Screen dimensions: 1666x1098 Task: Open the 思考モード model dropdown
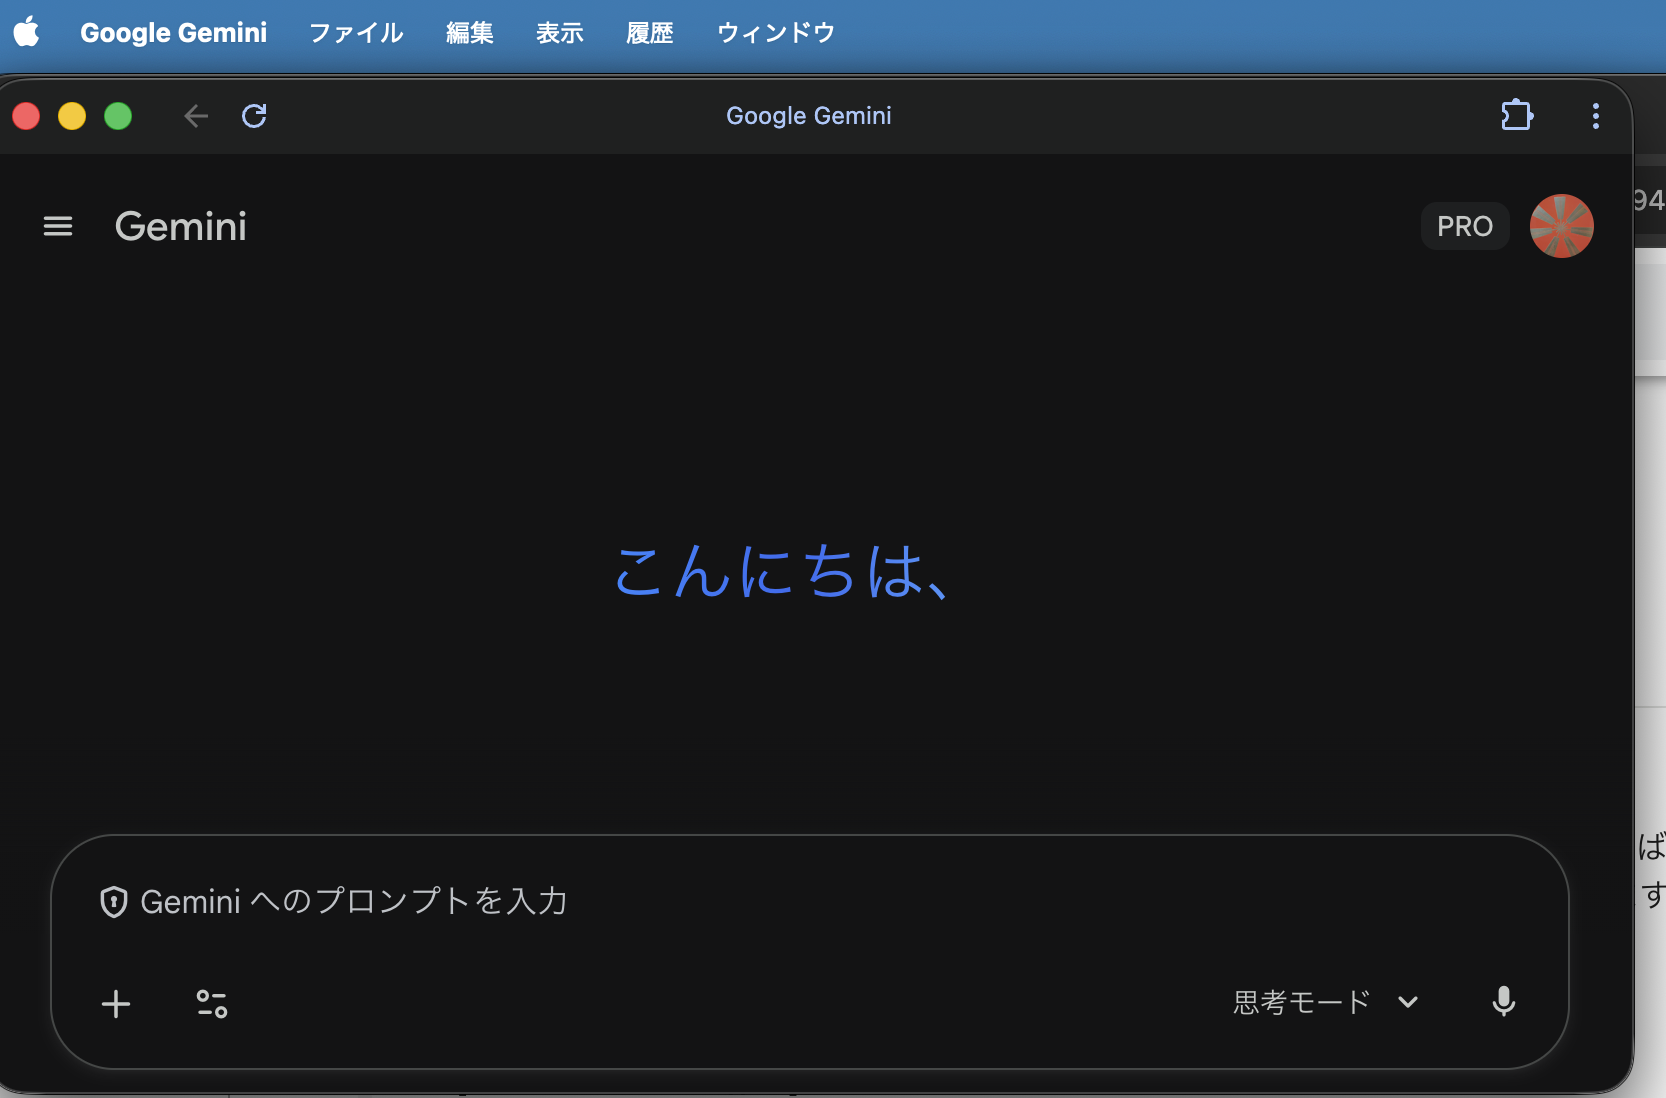click(x=1300, y=1002)
